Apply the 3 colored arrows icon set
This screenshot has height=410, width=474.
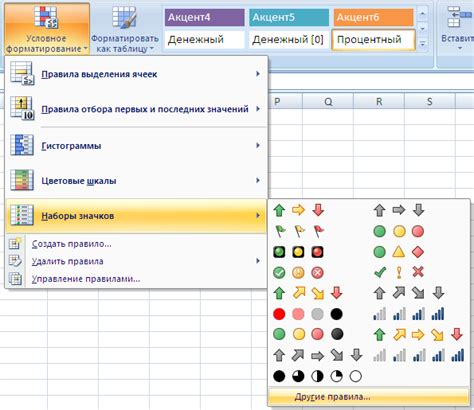click(x=298, y=210)
